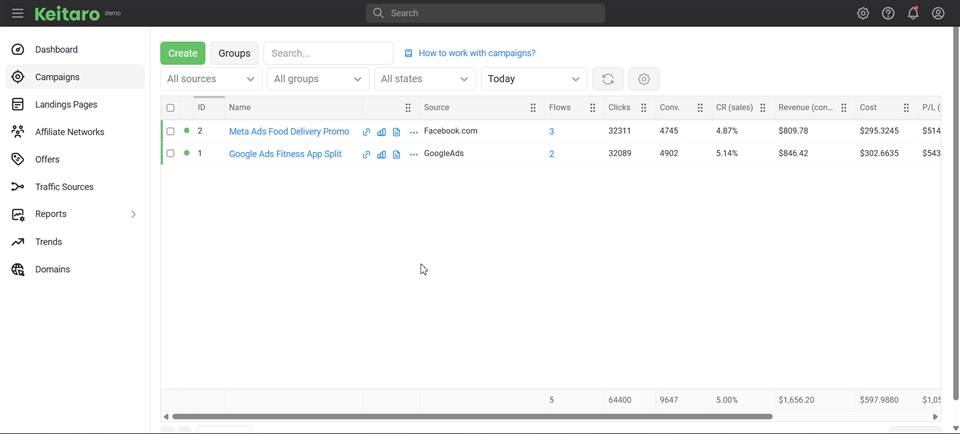Click the user profile icon

point(938,13)
